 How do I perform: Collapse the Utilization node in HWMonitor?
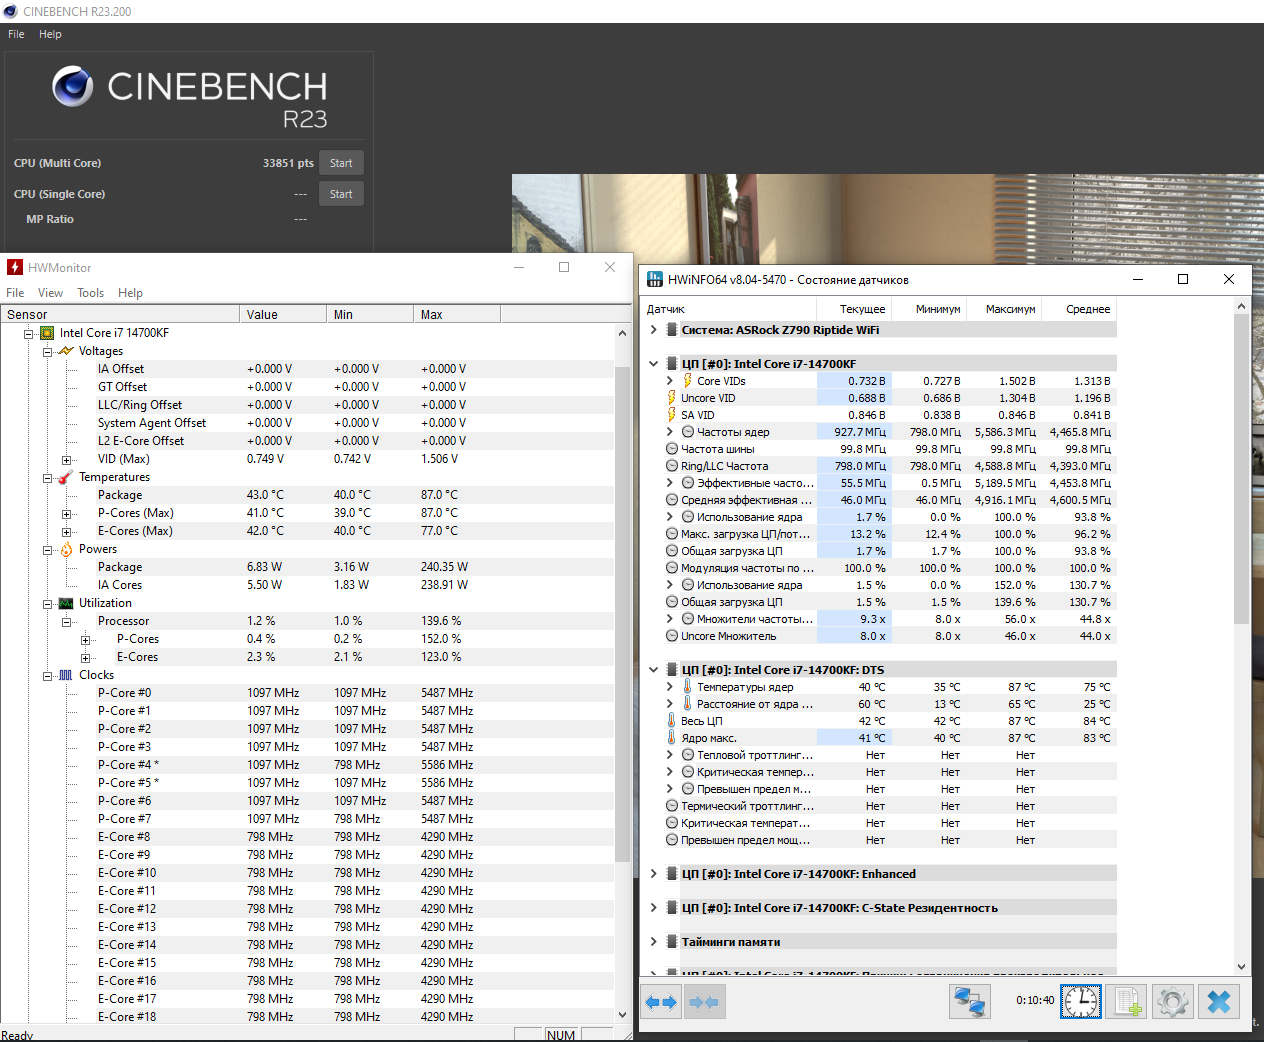47,604
